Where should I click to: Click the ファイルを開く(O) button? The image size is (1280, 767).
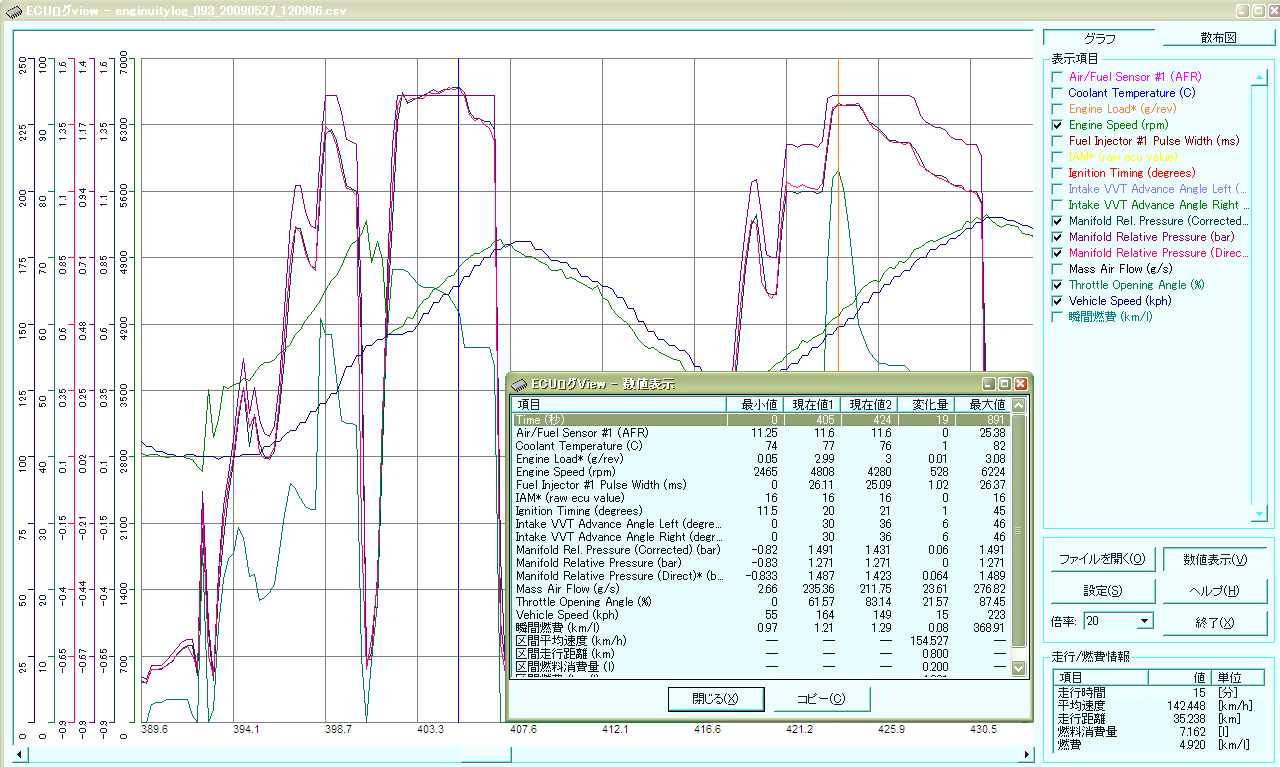(1101, 559)
